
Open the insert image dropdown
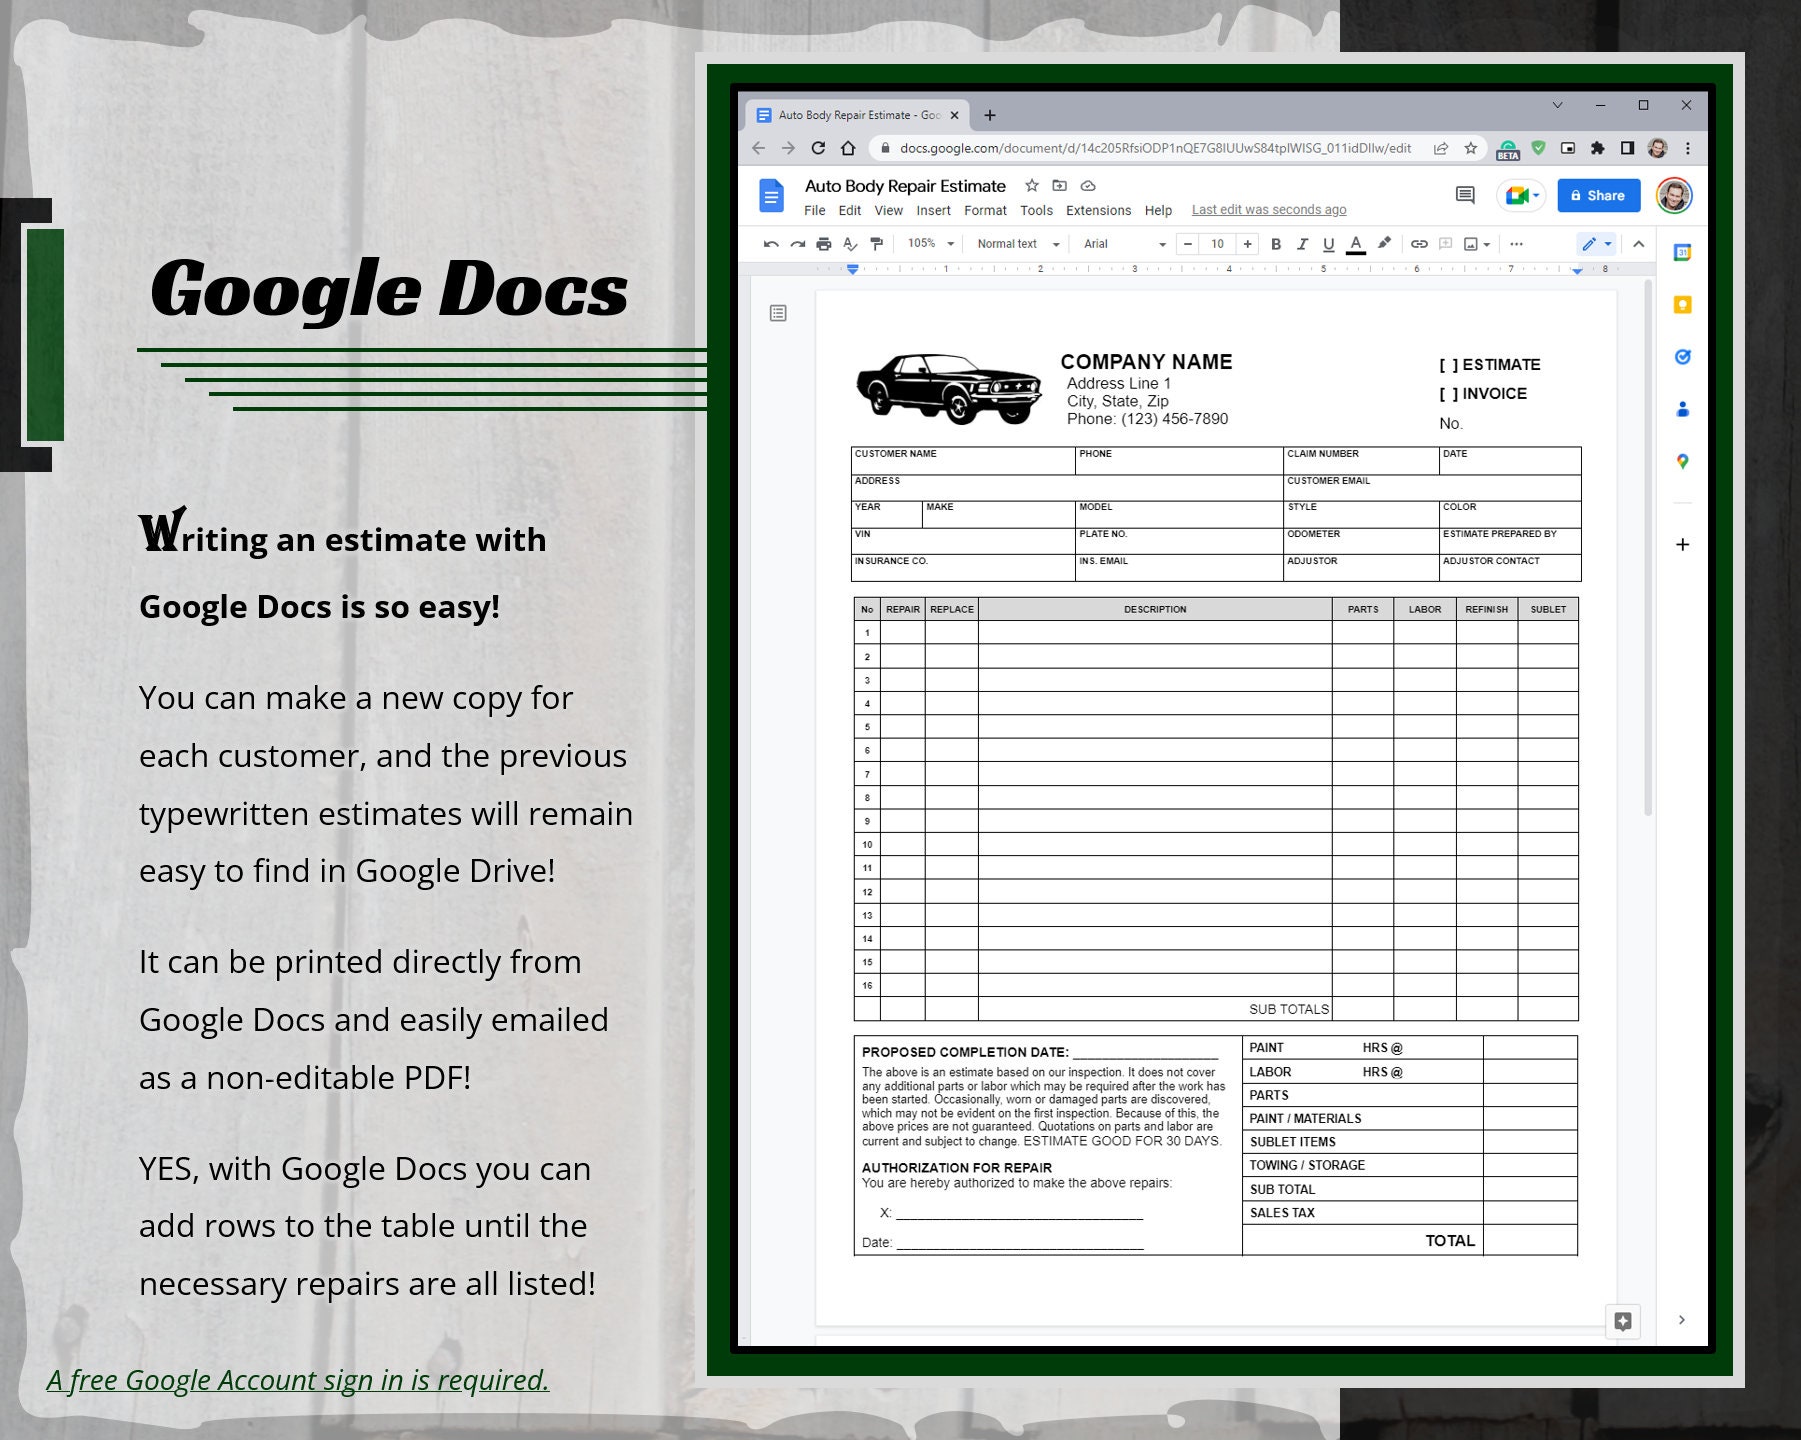[x=1477, y=244]
